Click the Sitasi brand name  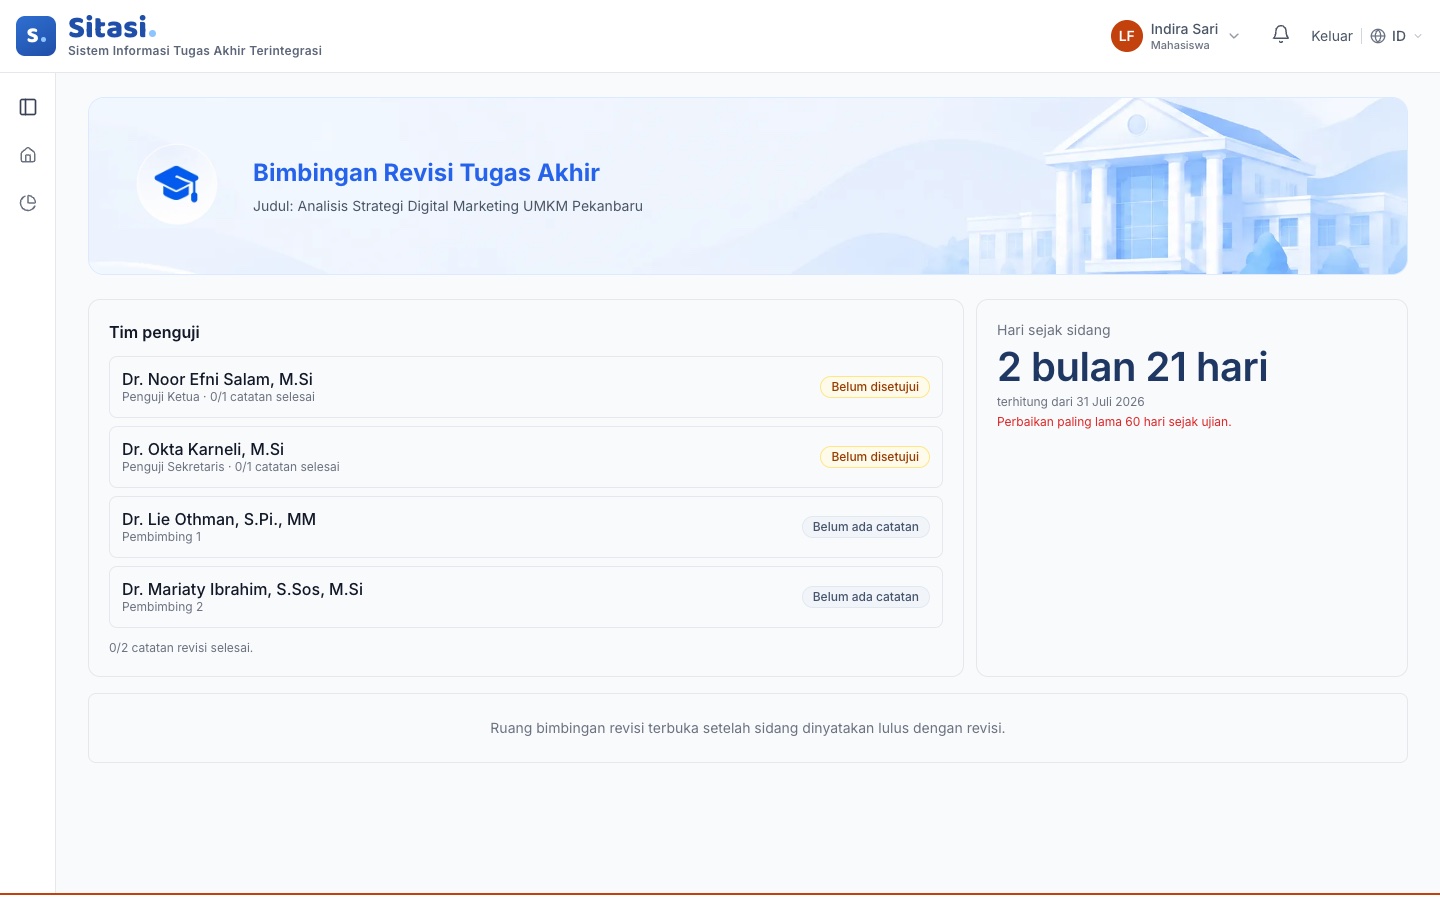coord(112,27)
